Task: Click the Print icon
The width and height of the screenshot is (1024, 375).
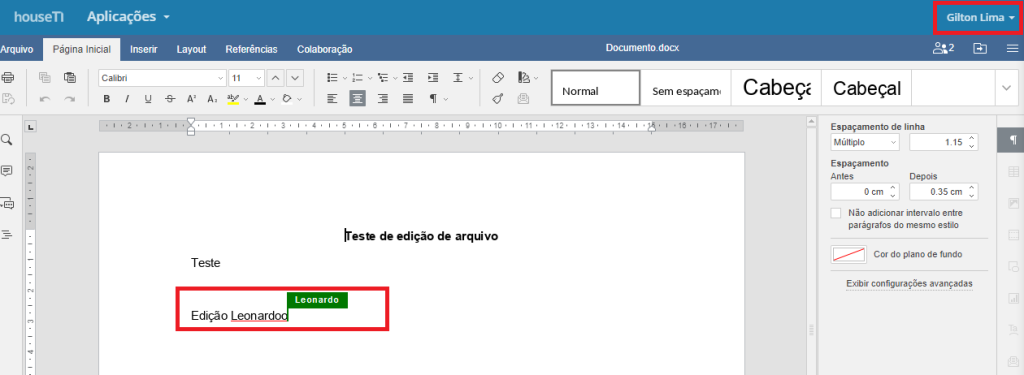Action: (x=8, y=78)
